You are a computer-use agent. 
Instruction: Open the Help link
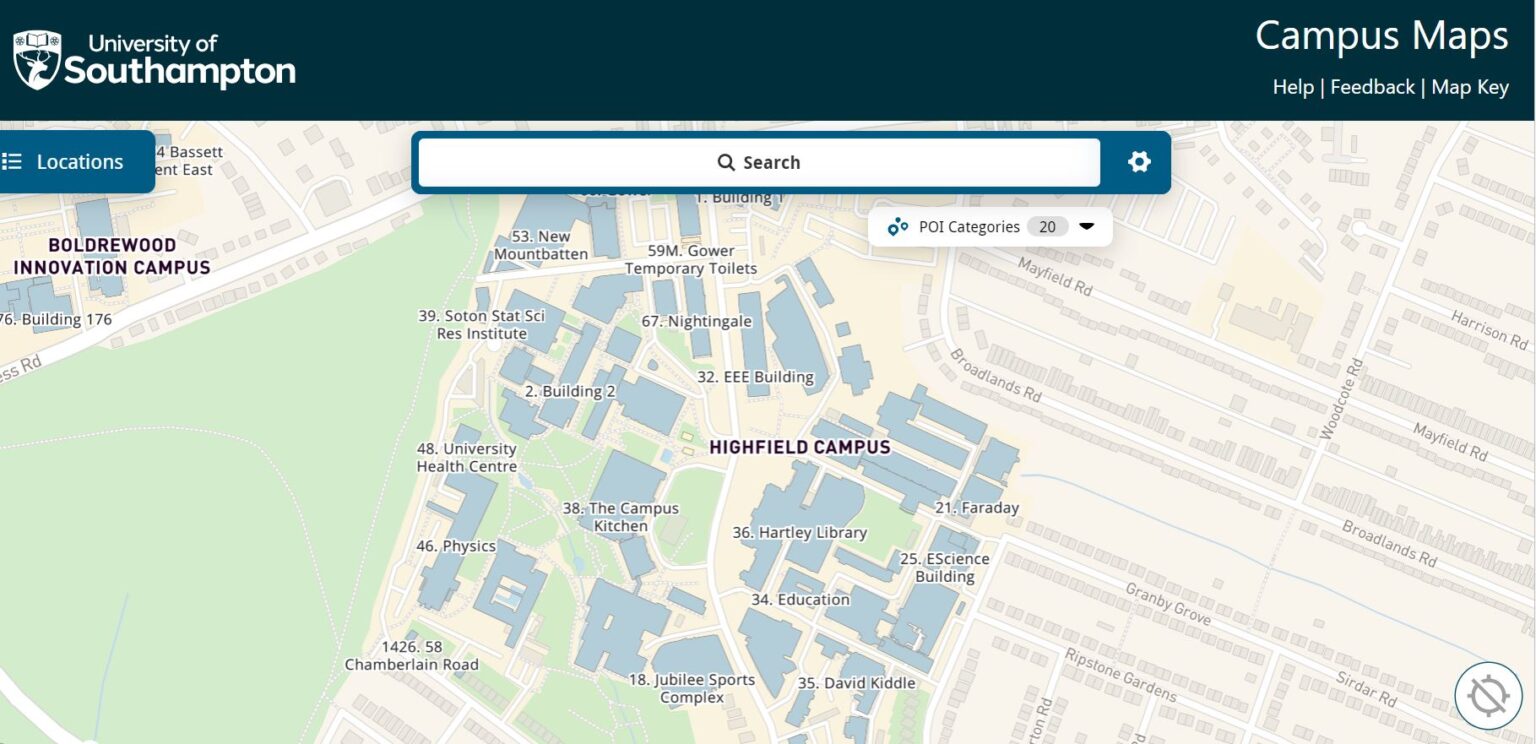(x=1292, y=87)
